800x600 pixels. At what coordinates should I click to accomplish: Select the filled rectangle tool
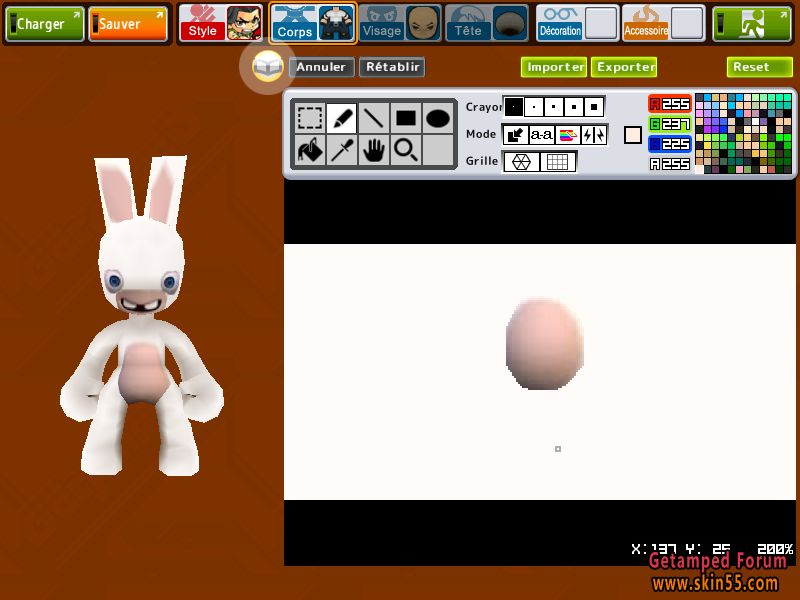[x=406, y=118]
